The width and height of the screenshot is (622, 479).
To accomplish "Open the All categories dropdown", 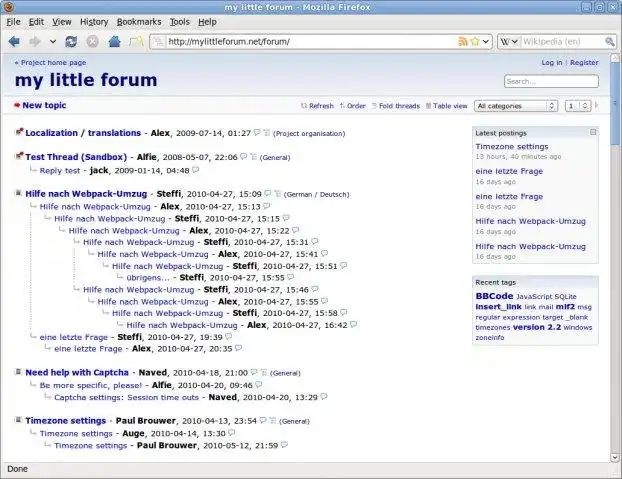I will coord(516,106).
